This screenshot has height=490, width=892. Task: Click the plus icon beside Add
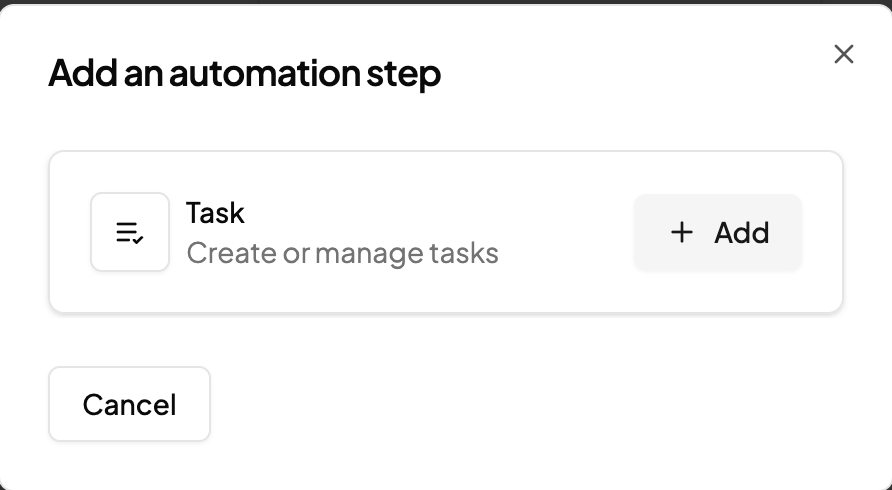(x=682, y=233)
